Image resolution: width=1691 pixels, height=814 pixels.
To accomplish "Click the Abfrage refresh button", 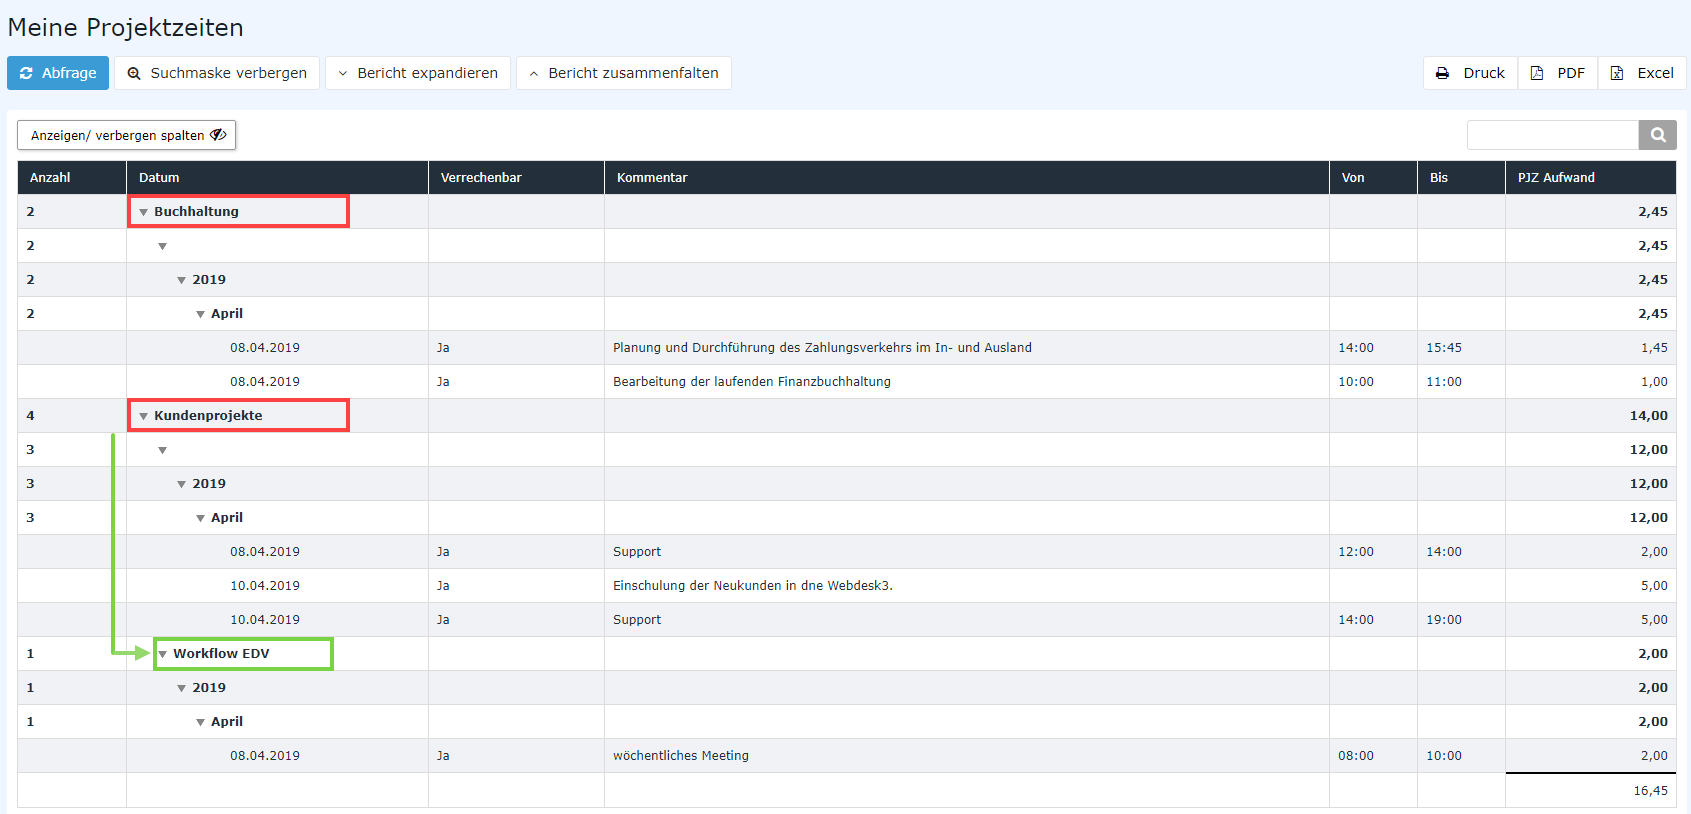I will coord(58,73).
